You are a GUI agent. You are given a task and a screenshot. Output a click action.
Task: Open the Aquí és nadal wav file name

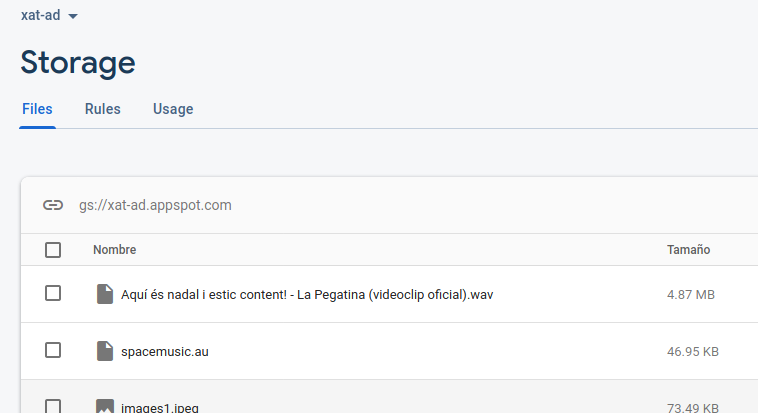307,295
